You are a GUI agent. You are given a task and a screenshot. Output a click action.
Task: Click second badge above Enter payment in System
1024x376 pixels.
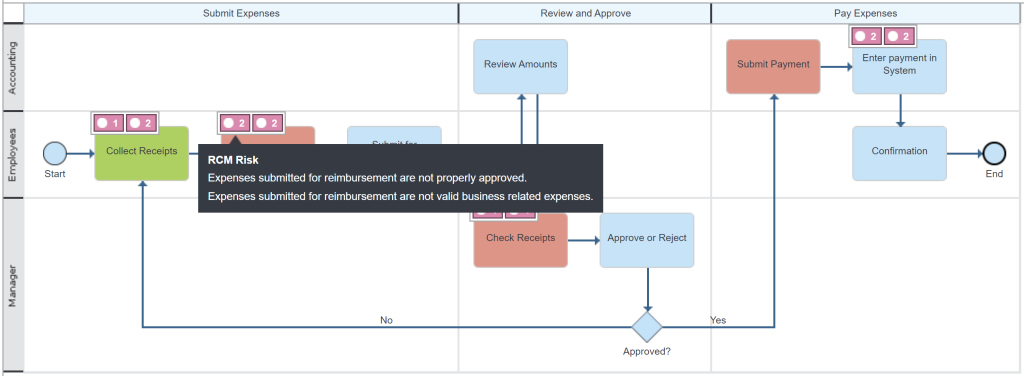[x=899, y=37]
